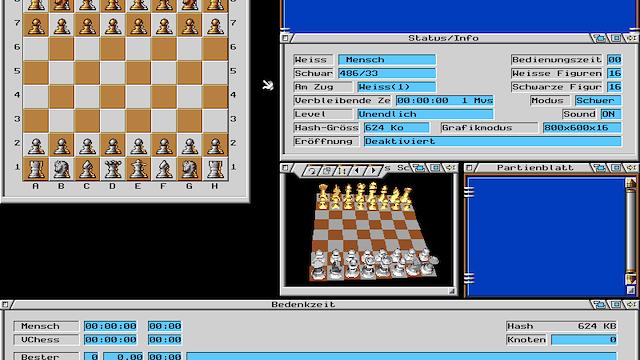The width and height of the screenshot is (640, 360).
Task: Click the Bedenkzeit window title bar
Action: (x=303, y=304)
